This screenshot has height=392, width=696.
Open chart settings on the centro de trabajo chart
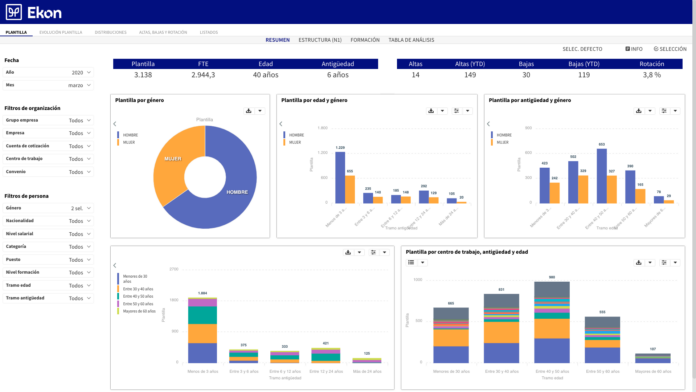(x=664, y=262)
